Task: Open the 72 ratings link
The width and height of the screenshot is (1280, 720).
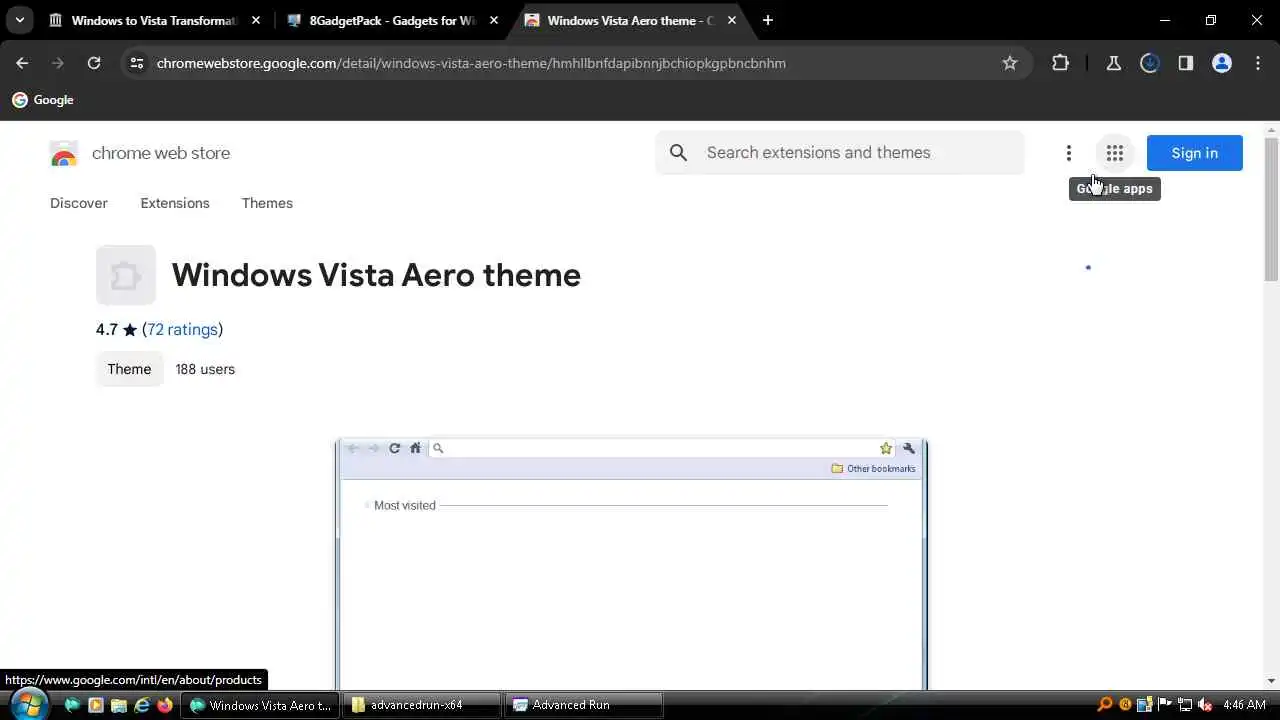Action: coord(182,329)
